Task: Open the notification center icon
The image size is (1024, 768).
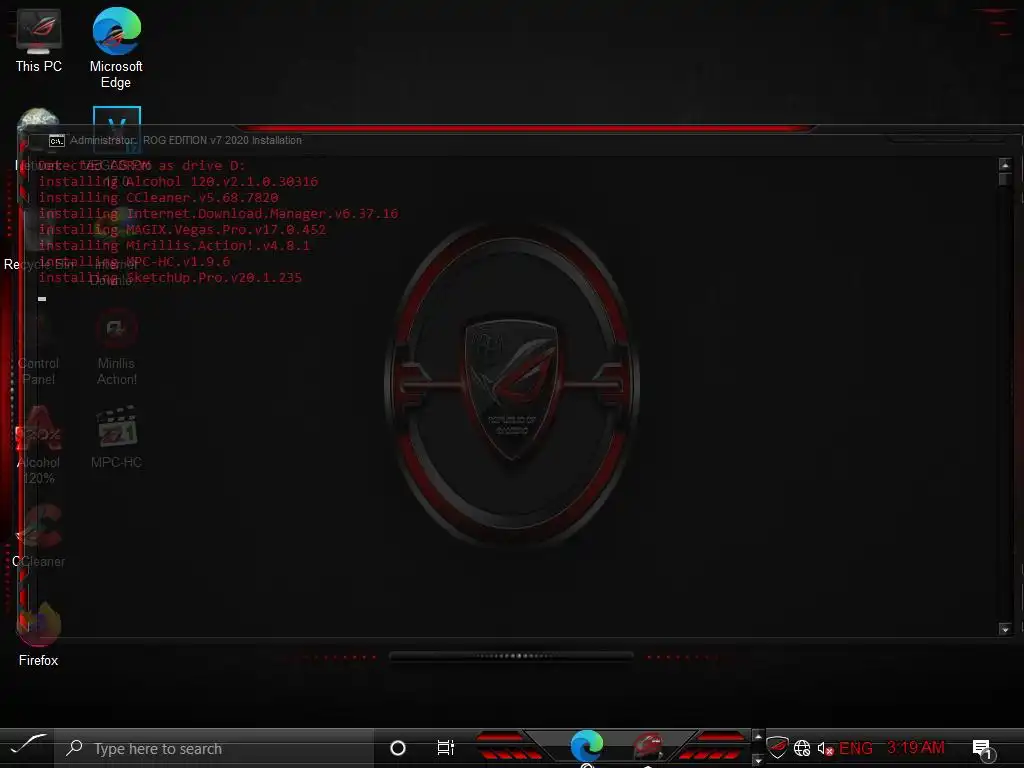Action: [983, 749]
